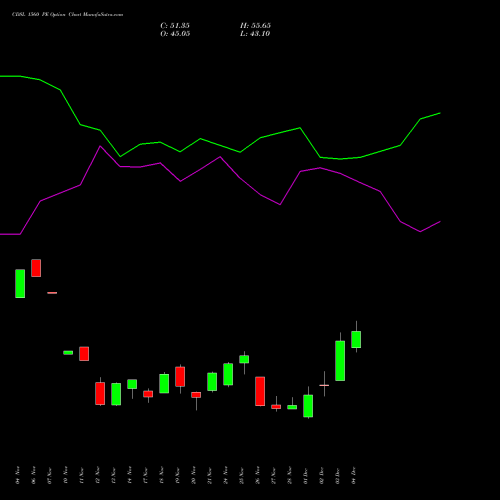Click the 26 Nov date label
This screenshot has height=500, width=500.
[258, 475]
